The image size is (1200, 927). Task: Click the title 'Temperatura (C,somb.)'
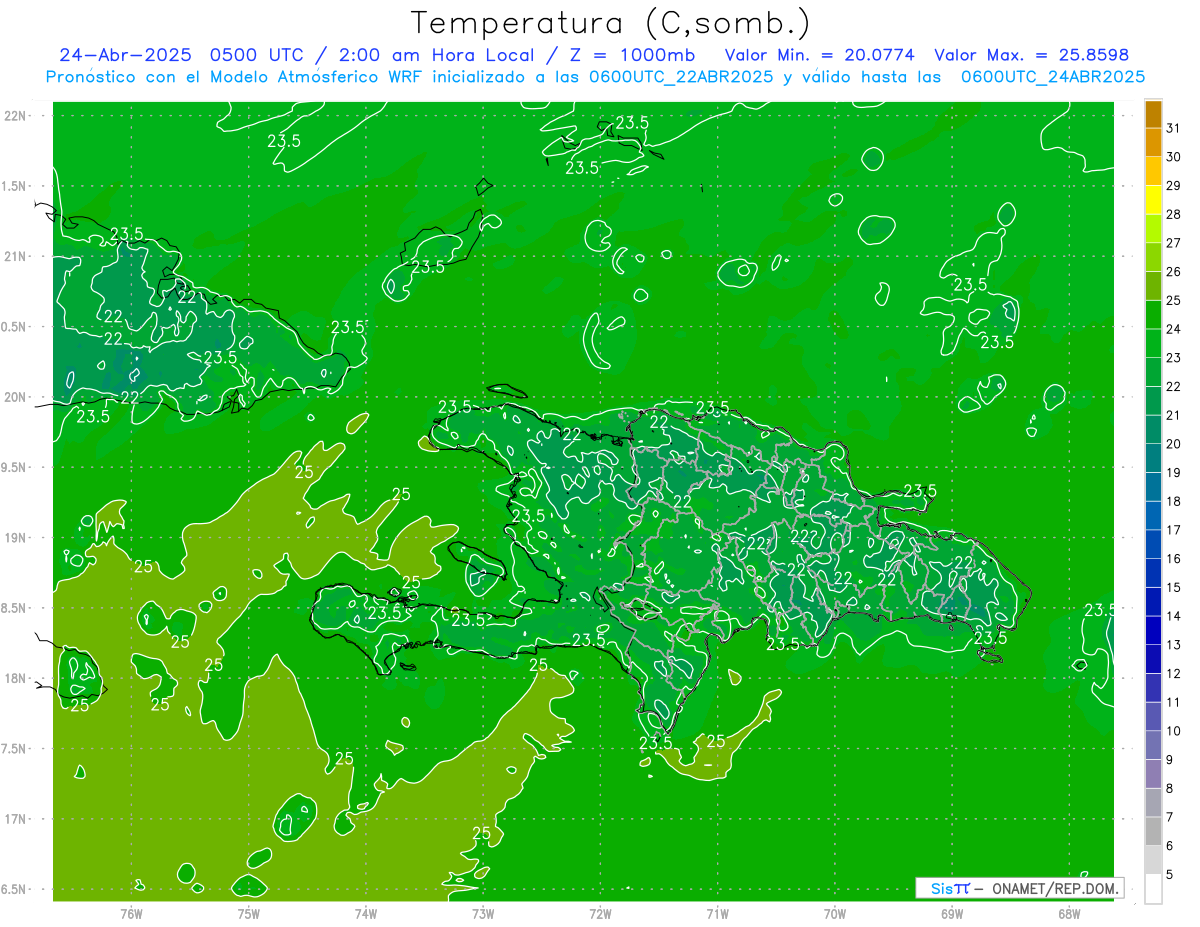pyautogui.click(x=611, y=23)
